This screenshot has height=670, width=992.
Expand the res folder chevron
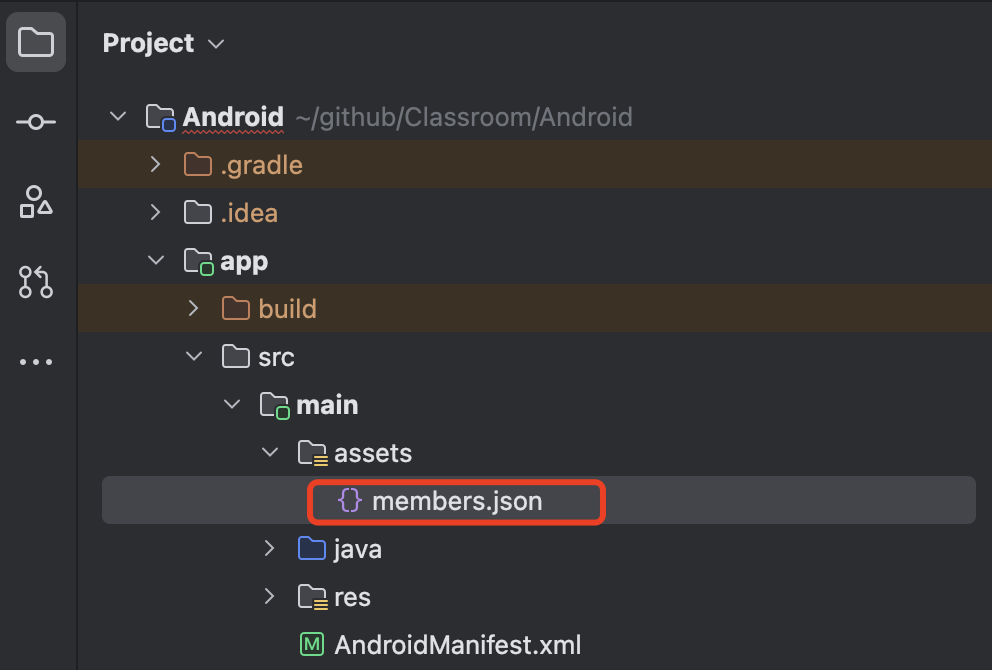pos(269,597)
